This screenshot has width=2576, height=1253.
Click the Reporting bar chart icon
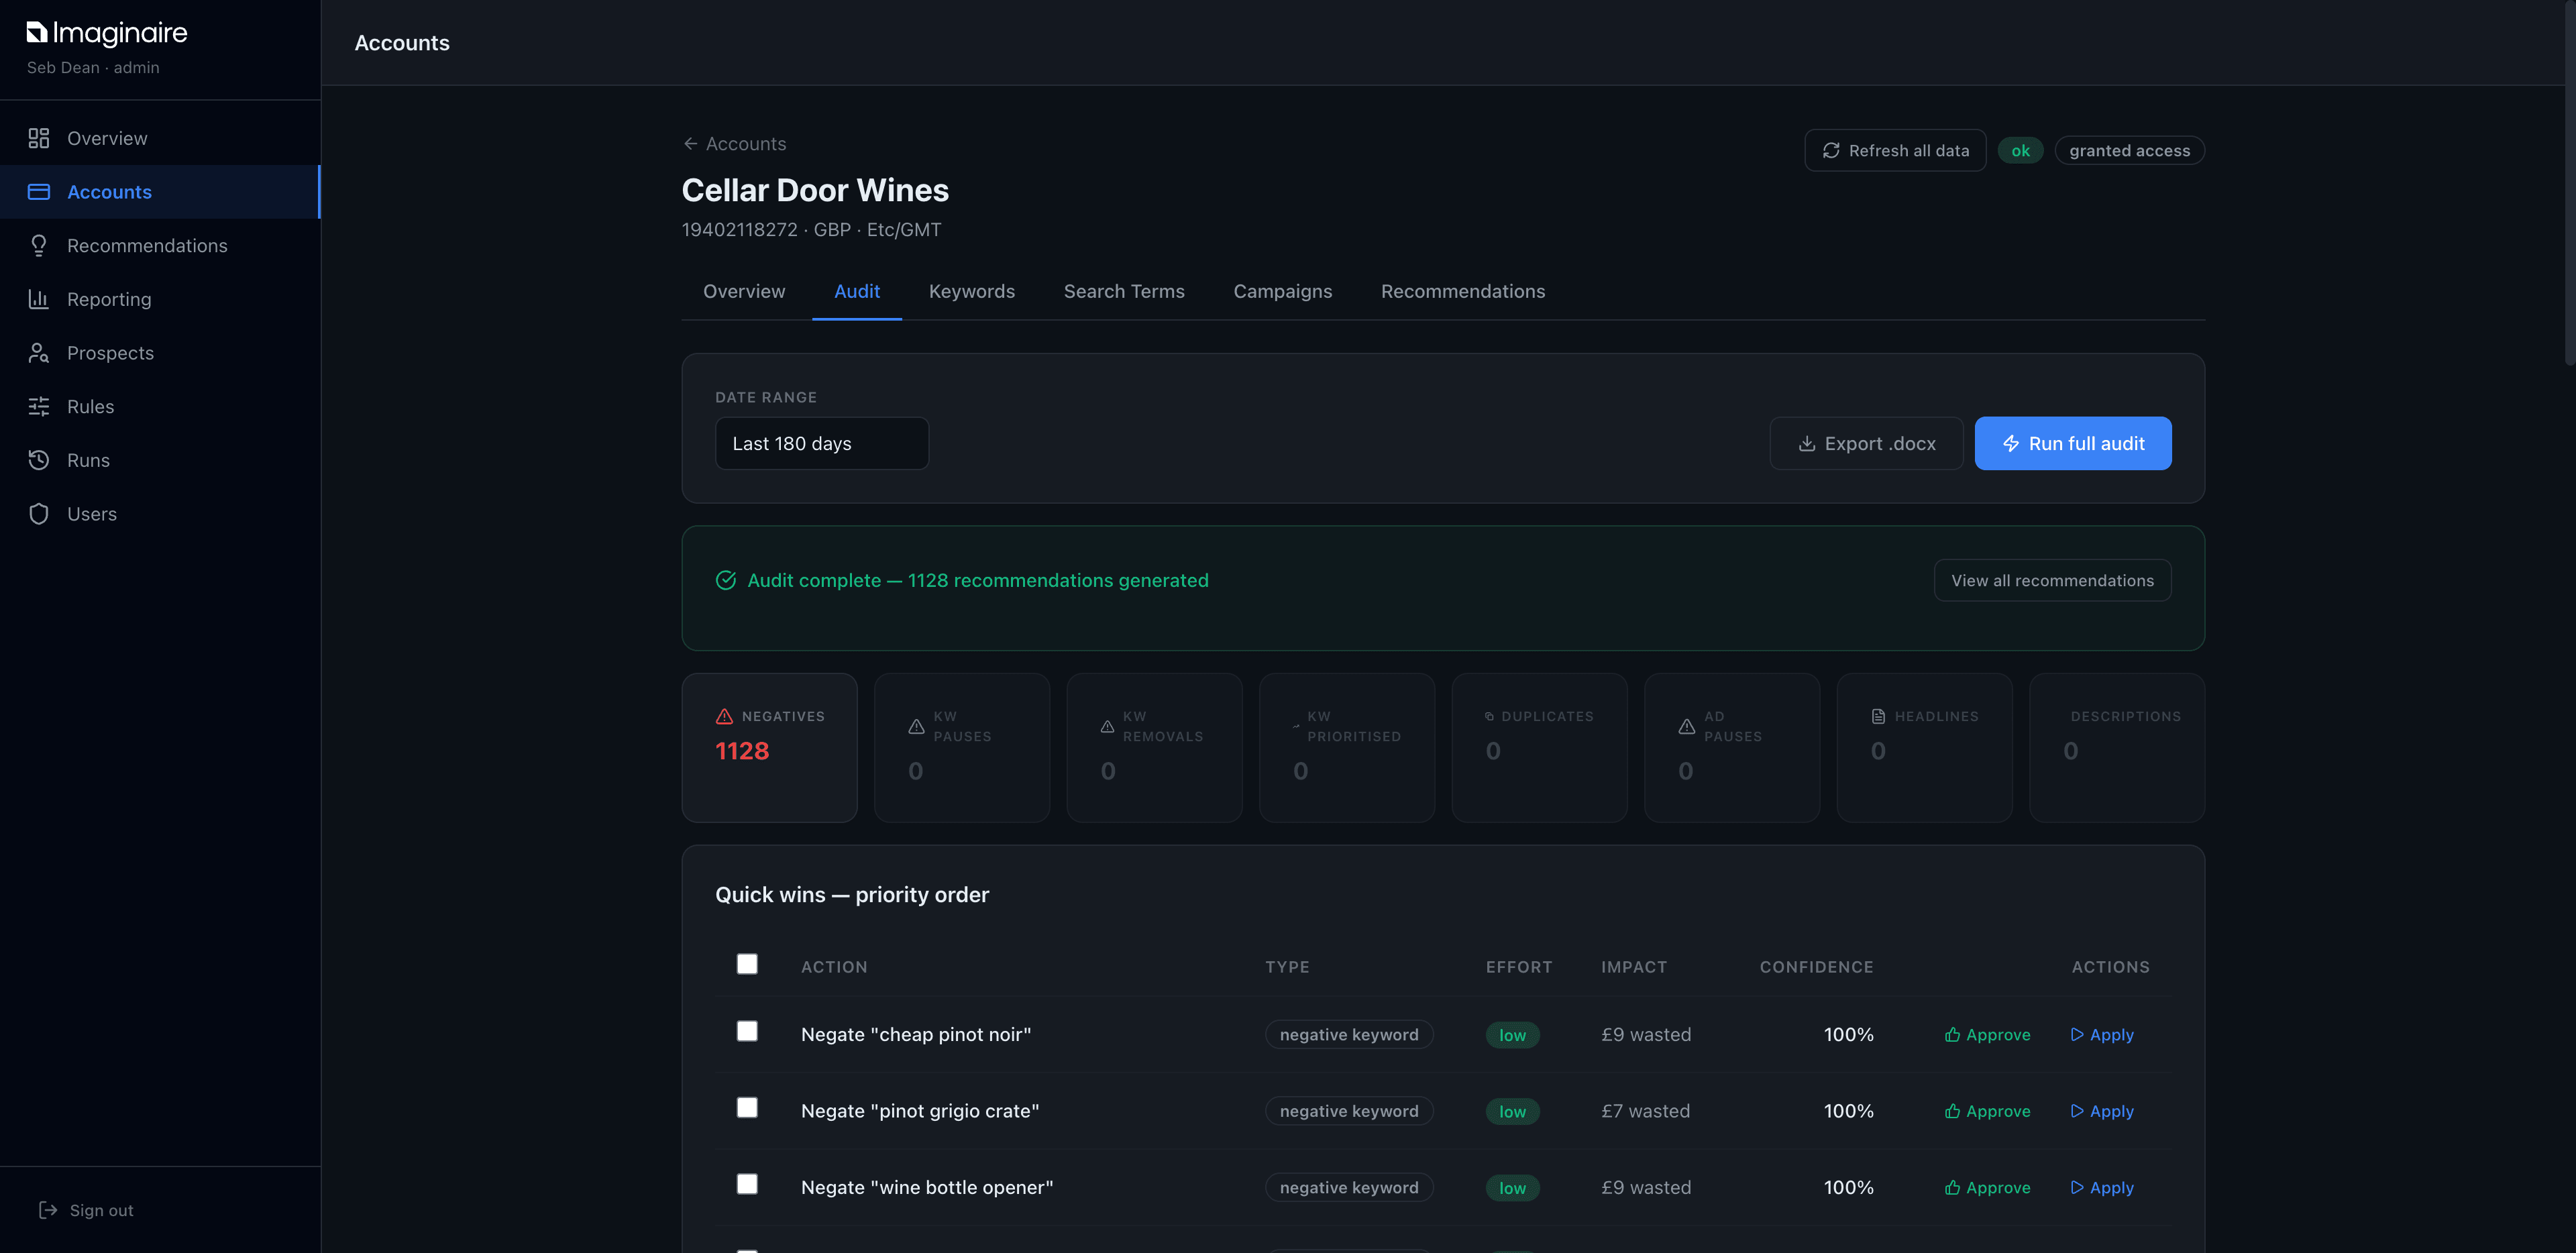point(39,299)
